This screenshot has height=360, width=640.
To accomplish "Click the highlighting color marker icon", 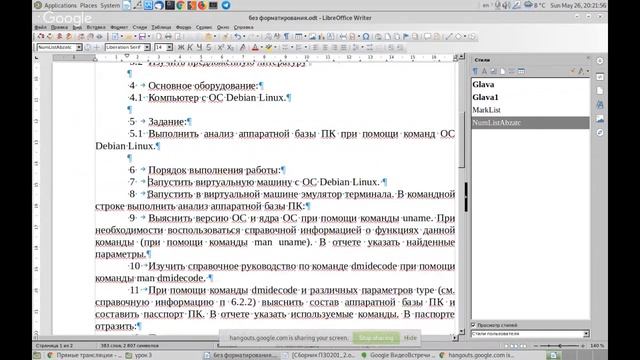I will pyautogui.click(x=268, y=47).
